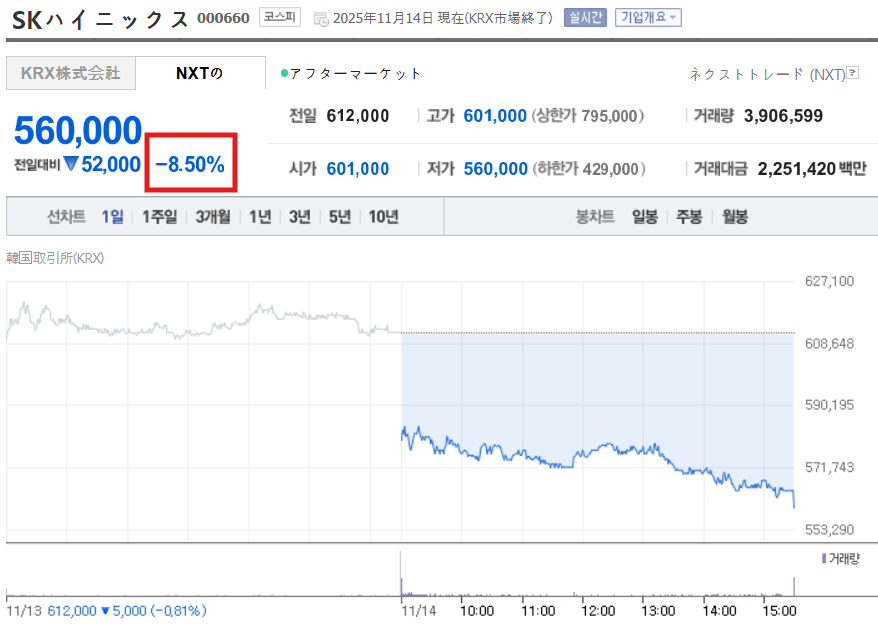
Task: Click the 실시간 real-time badge
Action: pyautogui.click(x=585, y=18)
